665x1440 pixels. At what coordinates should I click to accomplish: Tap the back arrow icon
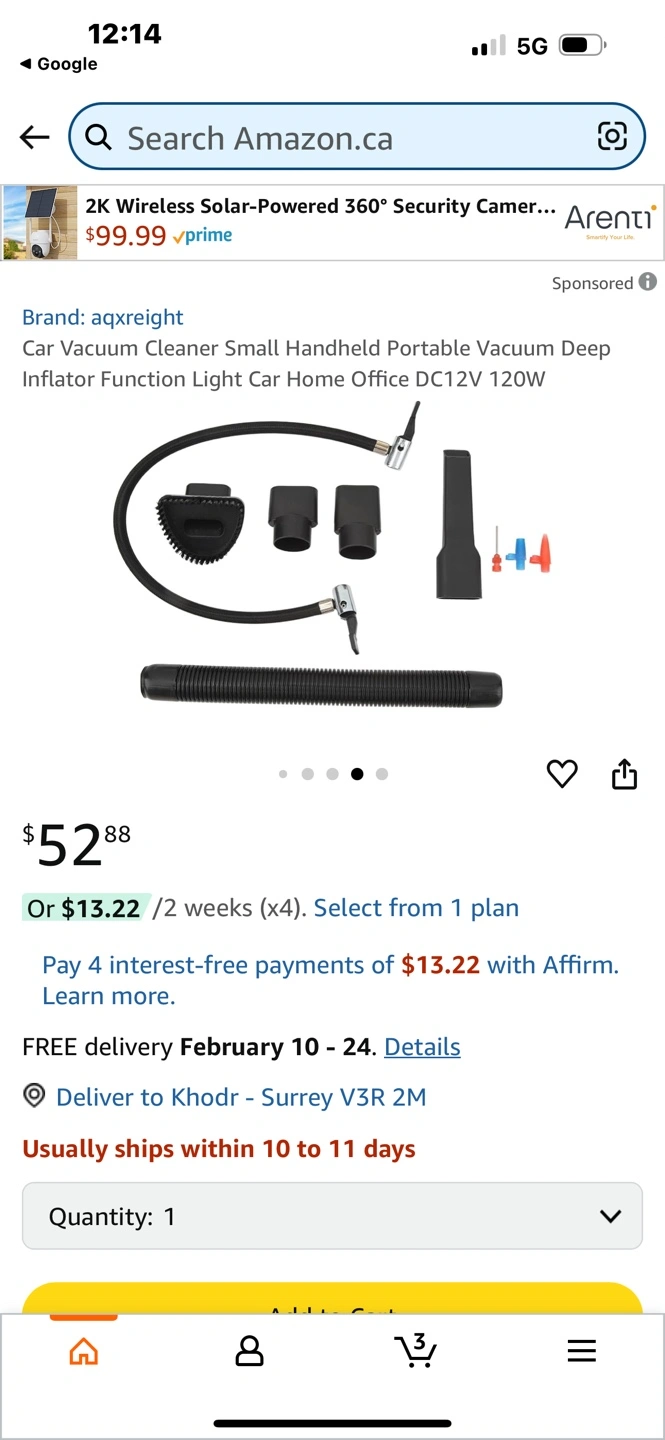point(34,137)
